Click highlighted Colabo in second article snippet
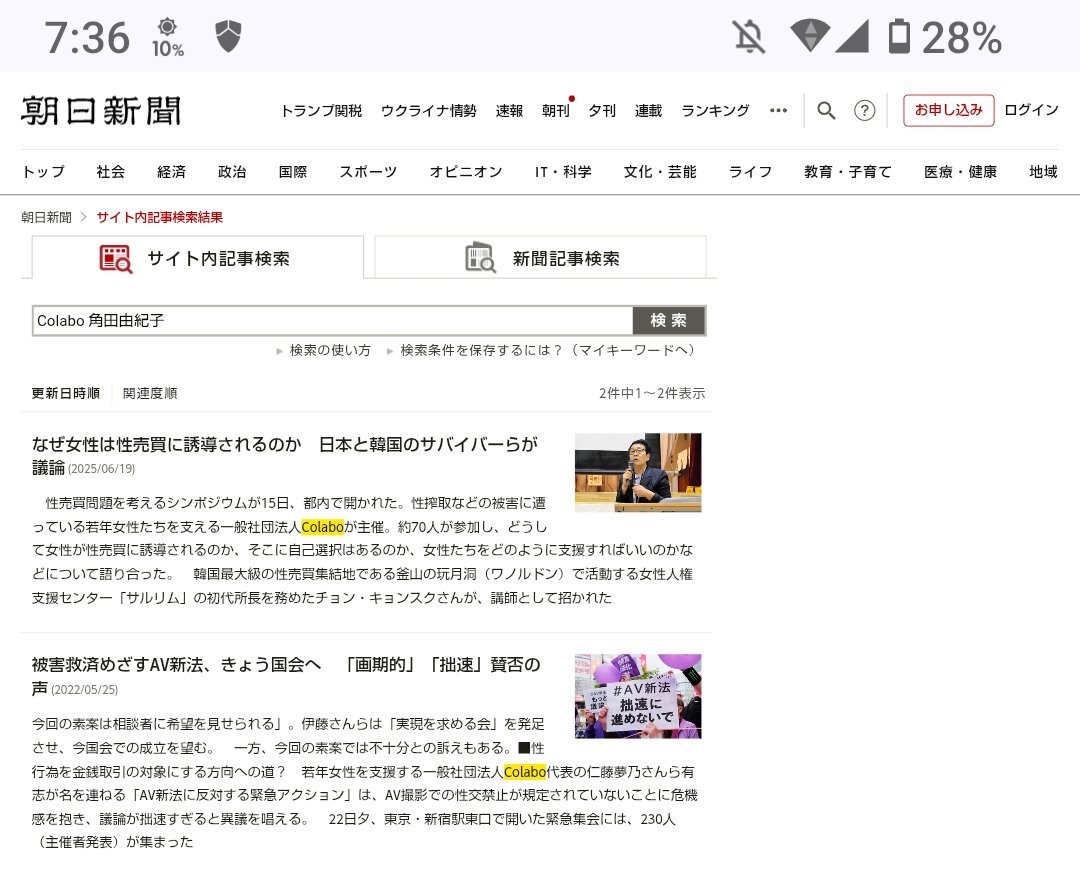The height and width of the screenshot is (871, 1080). [x=525, y=772]
